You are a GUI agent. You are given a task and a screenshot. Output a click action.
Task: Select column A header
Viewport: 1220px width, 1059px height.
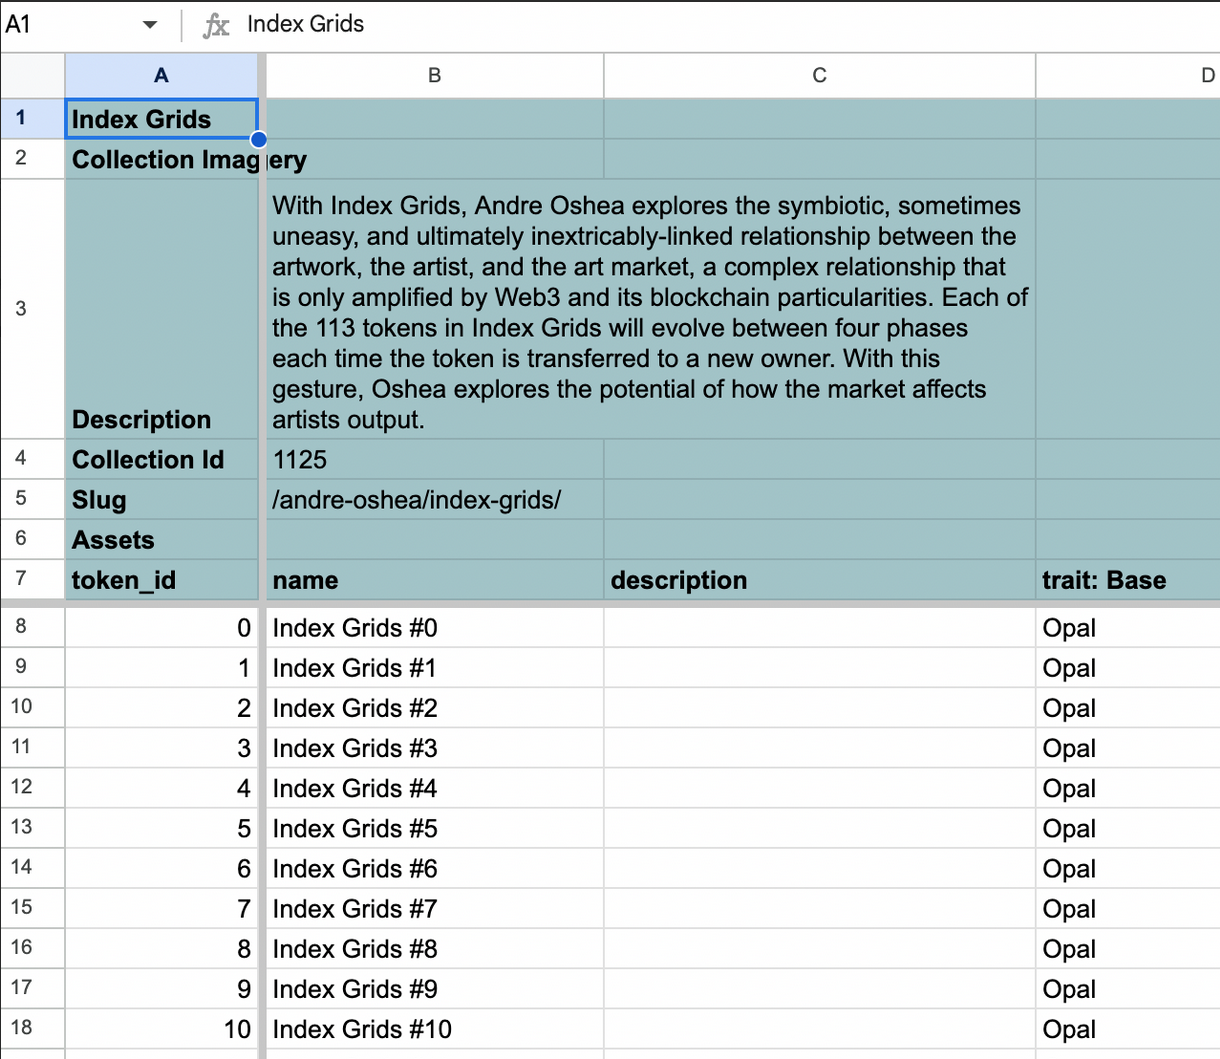tap(161, 75)
